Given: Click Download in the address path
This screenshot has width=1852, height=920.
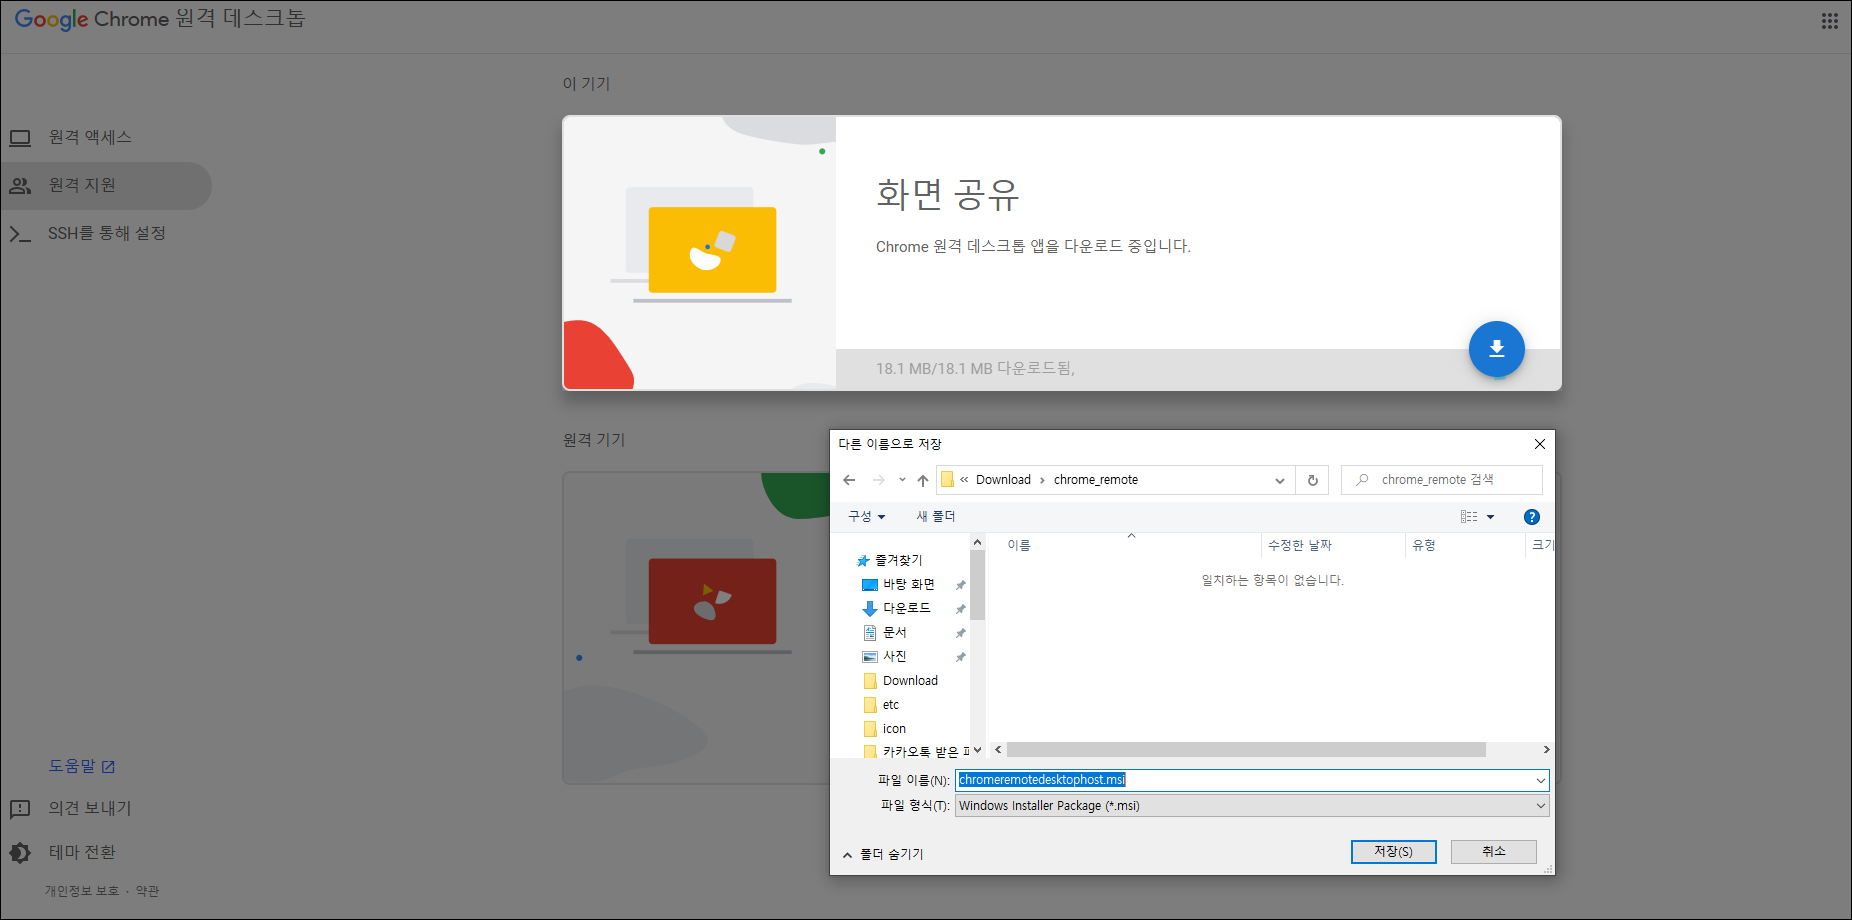Looking at the screenshot, I should [x=1003, y=480].
